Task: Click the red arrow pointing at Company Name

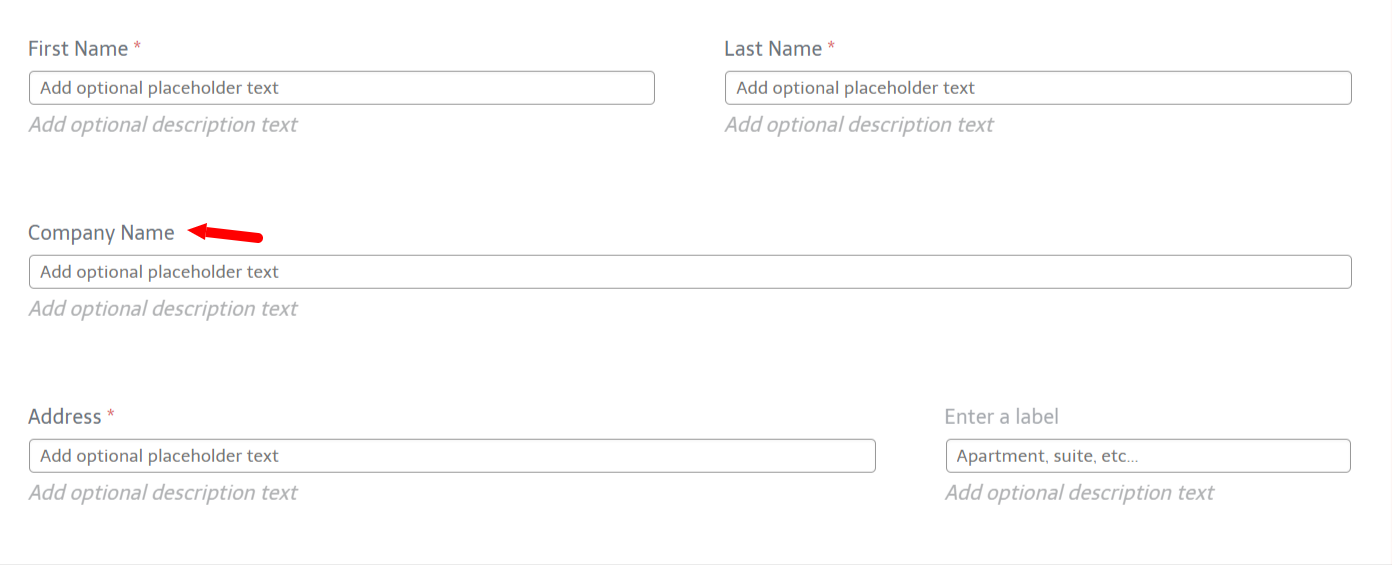Action: point(225,234)
